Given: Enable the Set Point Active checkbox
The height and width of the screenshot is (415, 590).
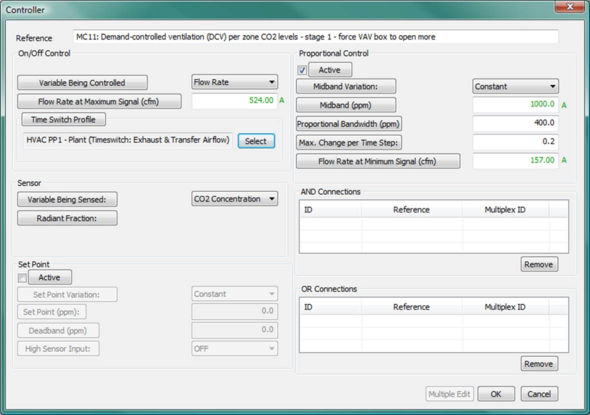Looking at the screenshot, I should click(x=22, y=278).
